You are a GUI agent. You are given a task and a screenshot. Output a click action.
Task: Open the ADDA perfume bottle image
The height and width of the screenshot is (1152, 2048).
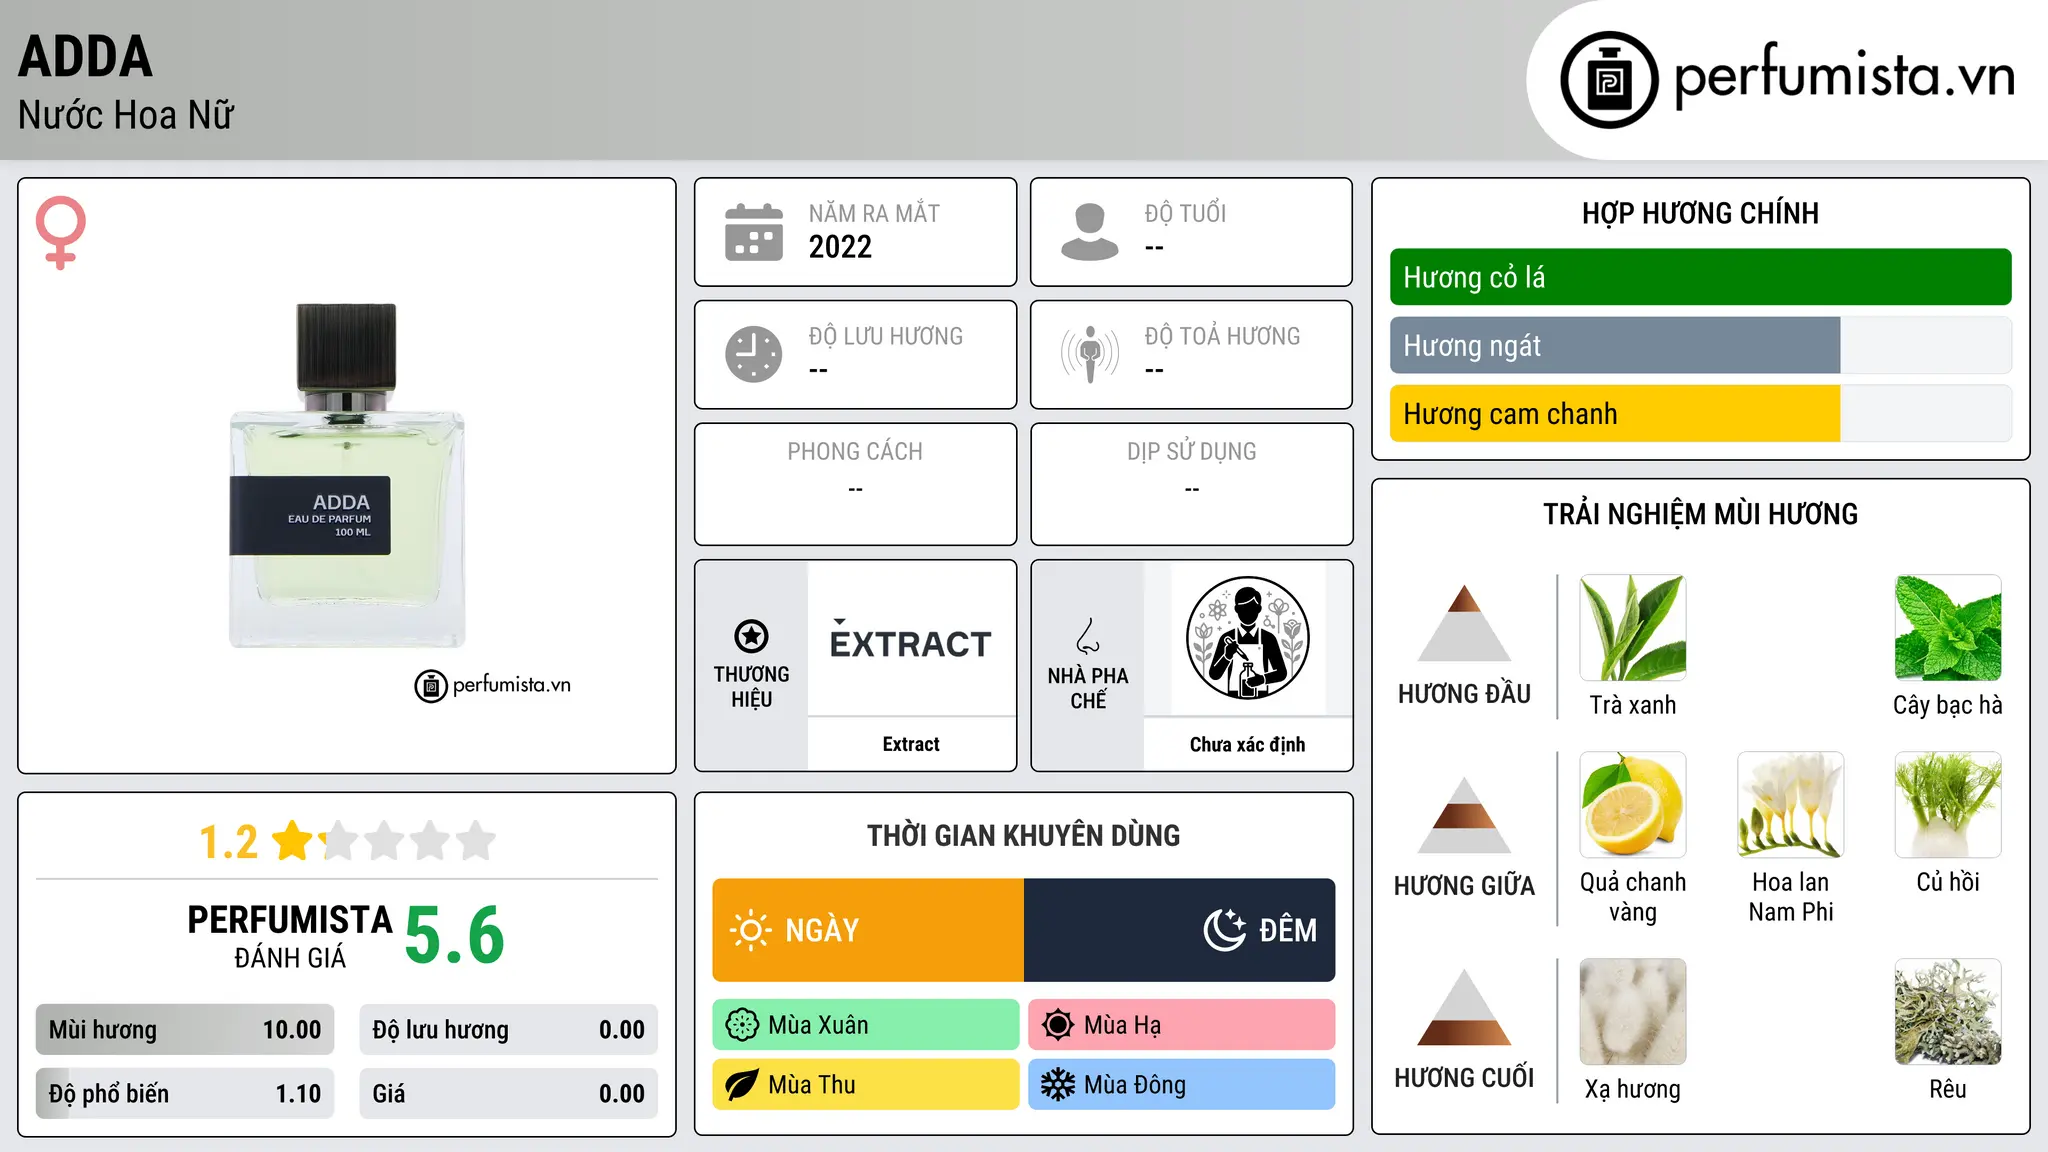click(347, 476)
